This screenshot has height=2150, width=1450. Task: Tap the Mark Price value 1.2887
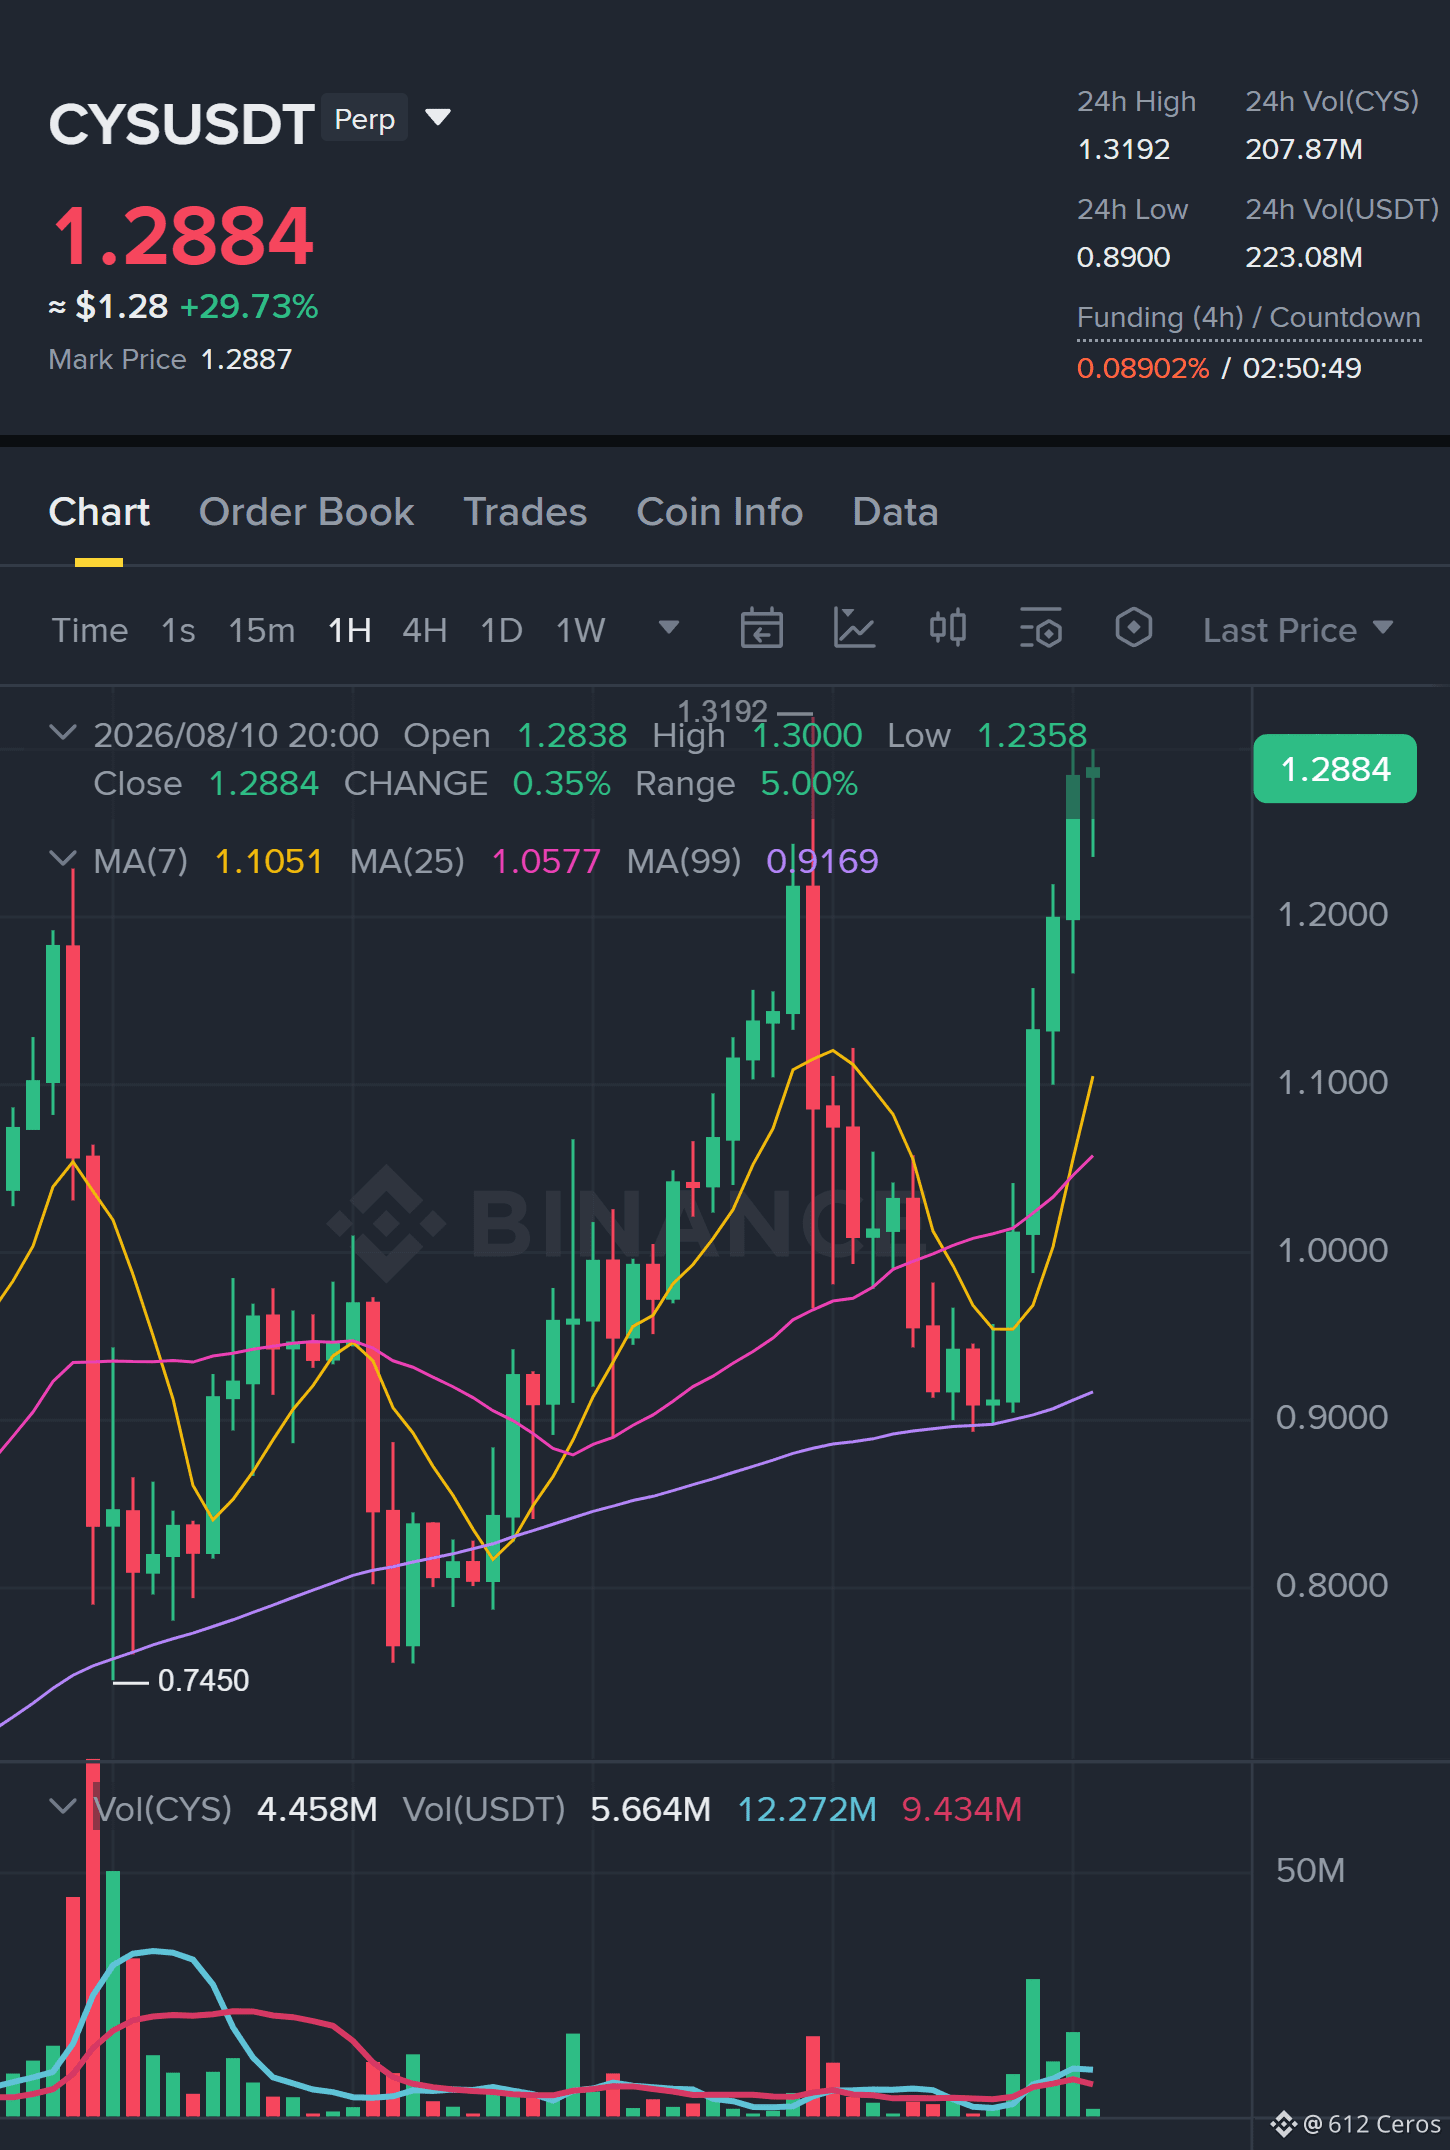pyautogui.click(x=247, y=359)
